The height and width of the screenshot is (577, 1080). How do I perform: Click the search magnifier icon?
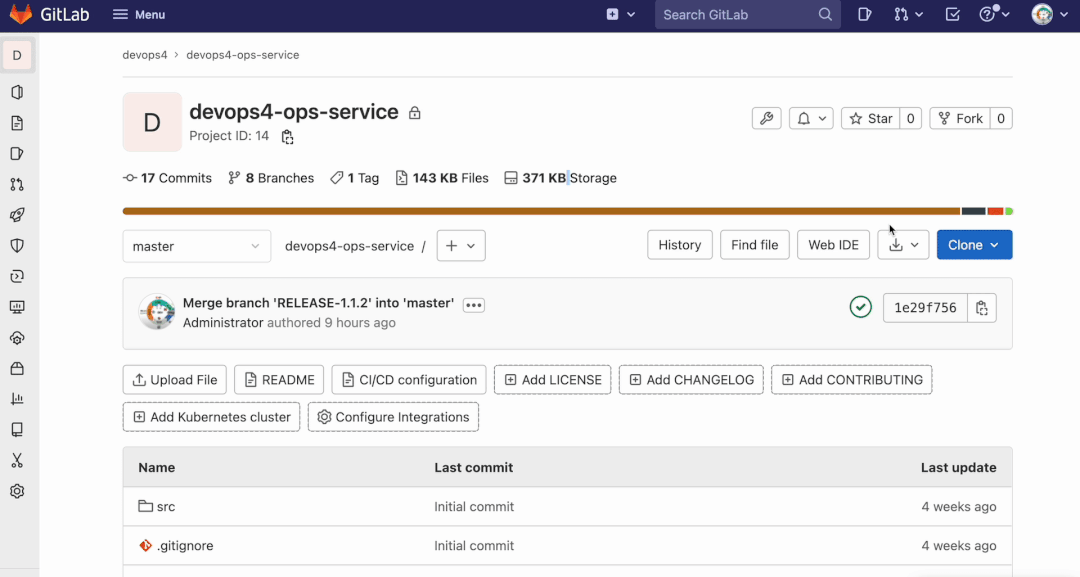(x=825, y=14)
